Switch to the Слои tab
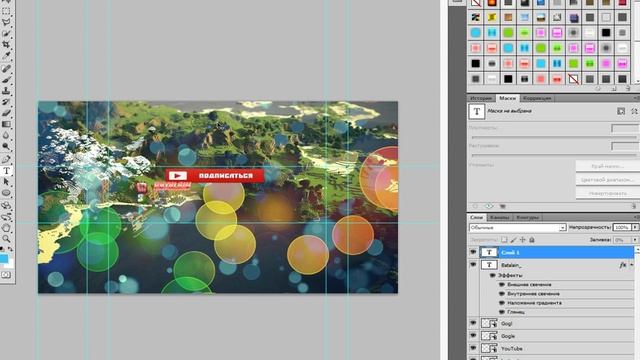This screenshot has width=640, height=360. tap(476, 218)
